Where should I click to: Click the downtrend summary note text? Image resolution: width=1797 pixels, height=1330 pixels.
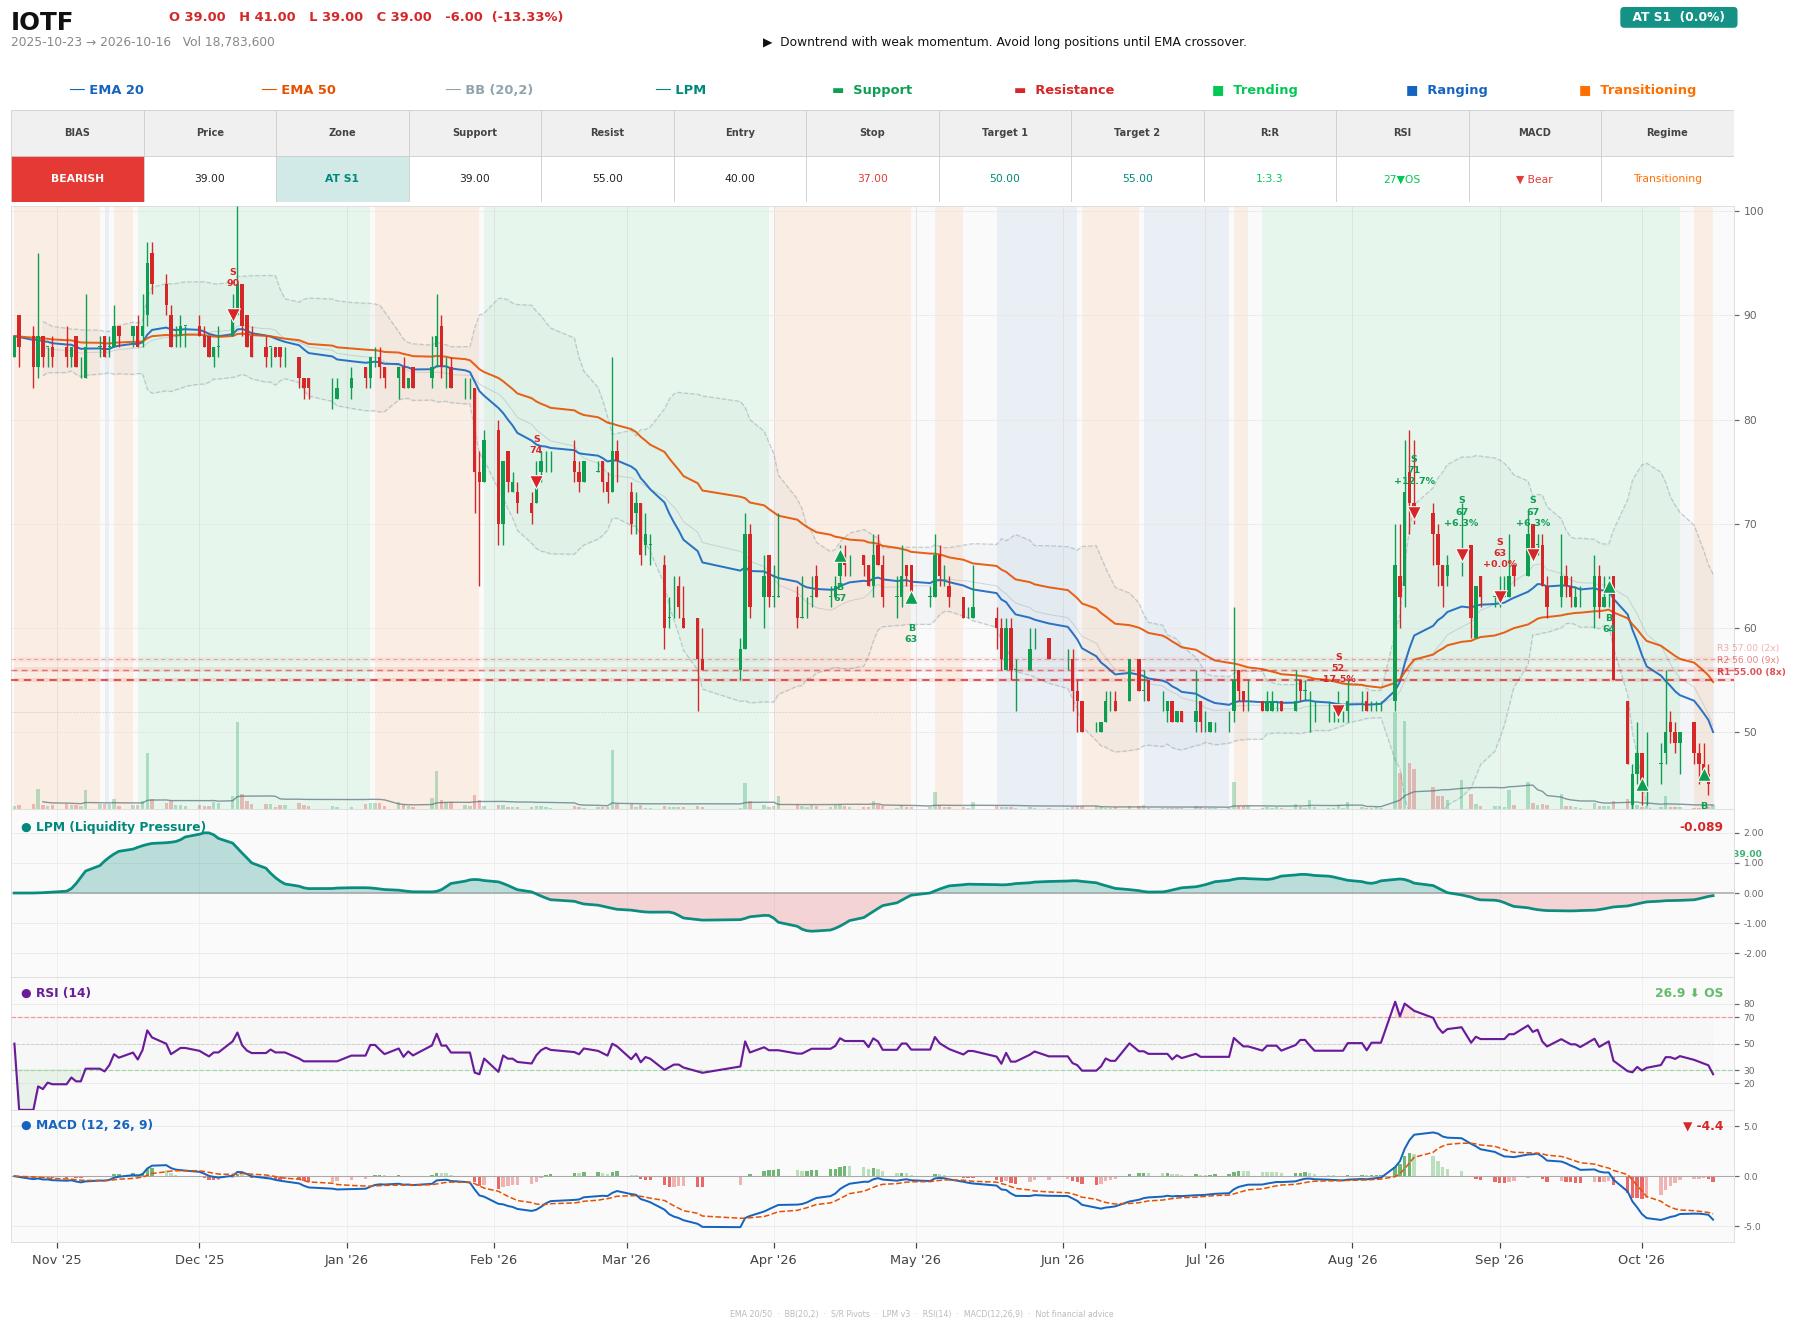pos(1004,42)
